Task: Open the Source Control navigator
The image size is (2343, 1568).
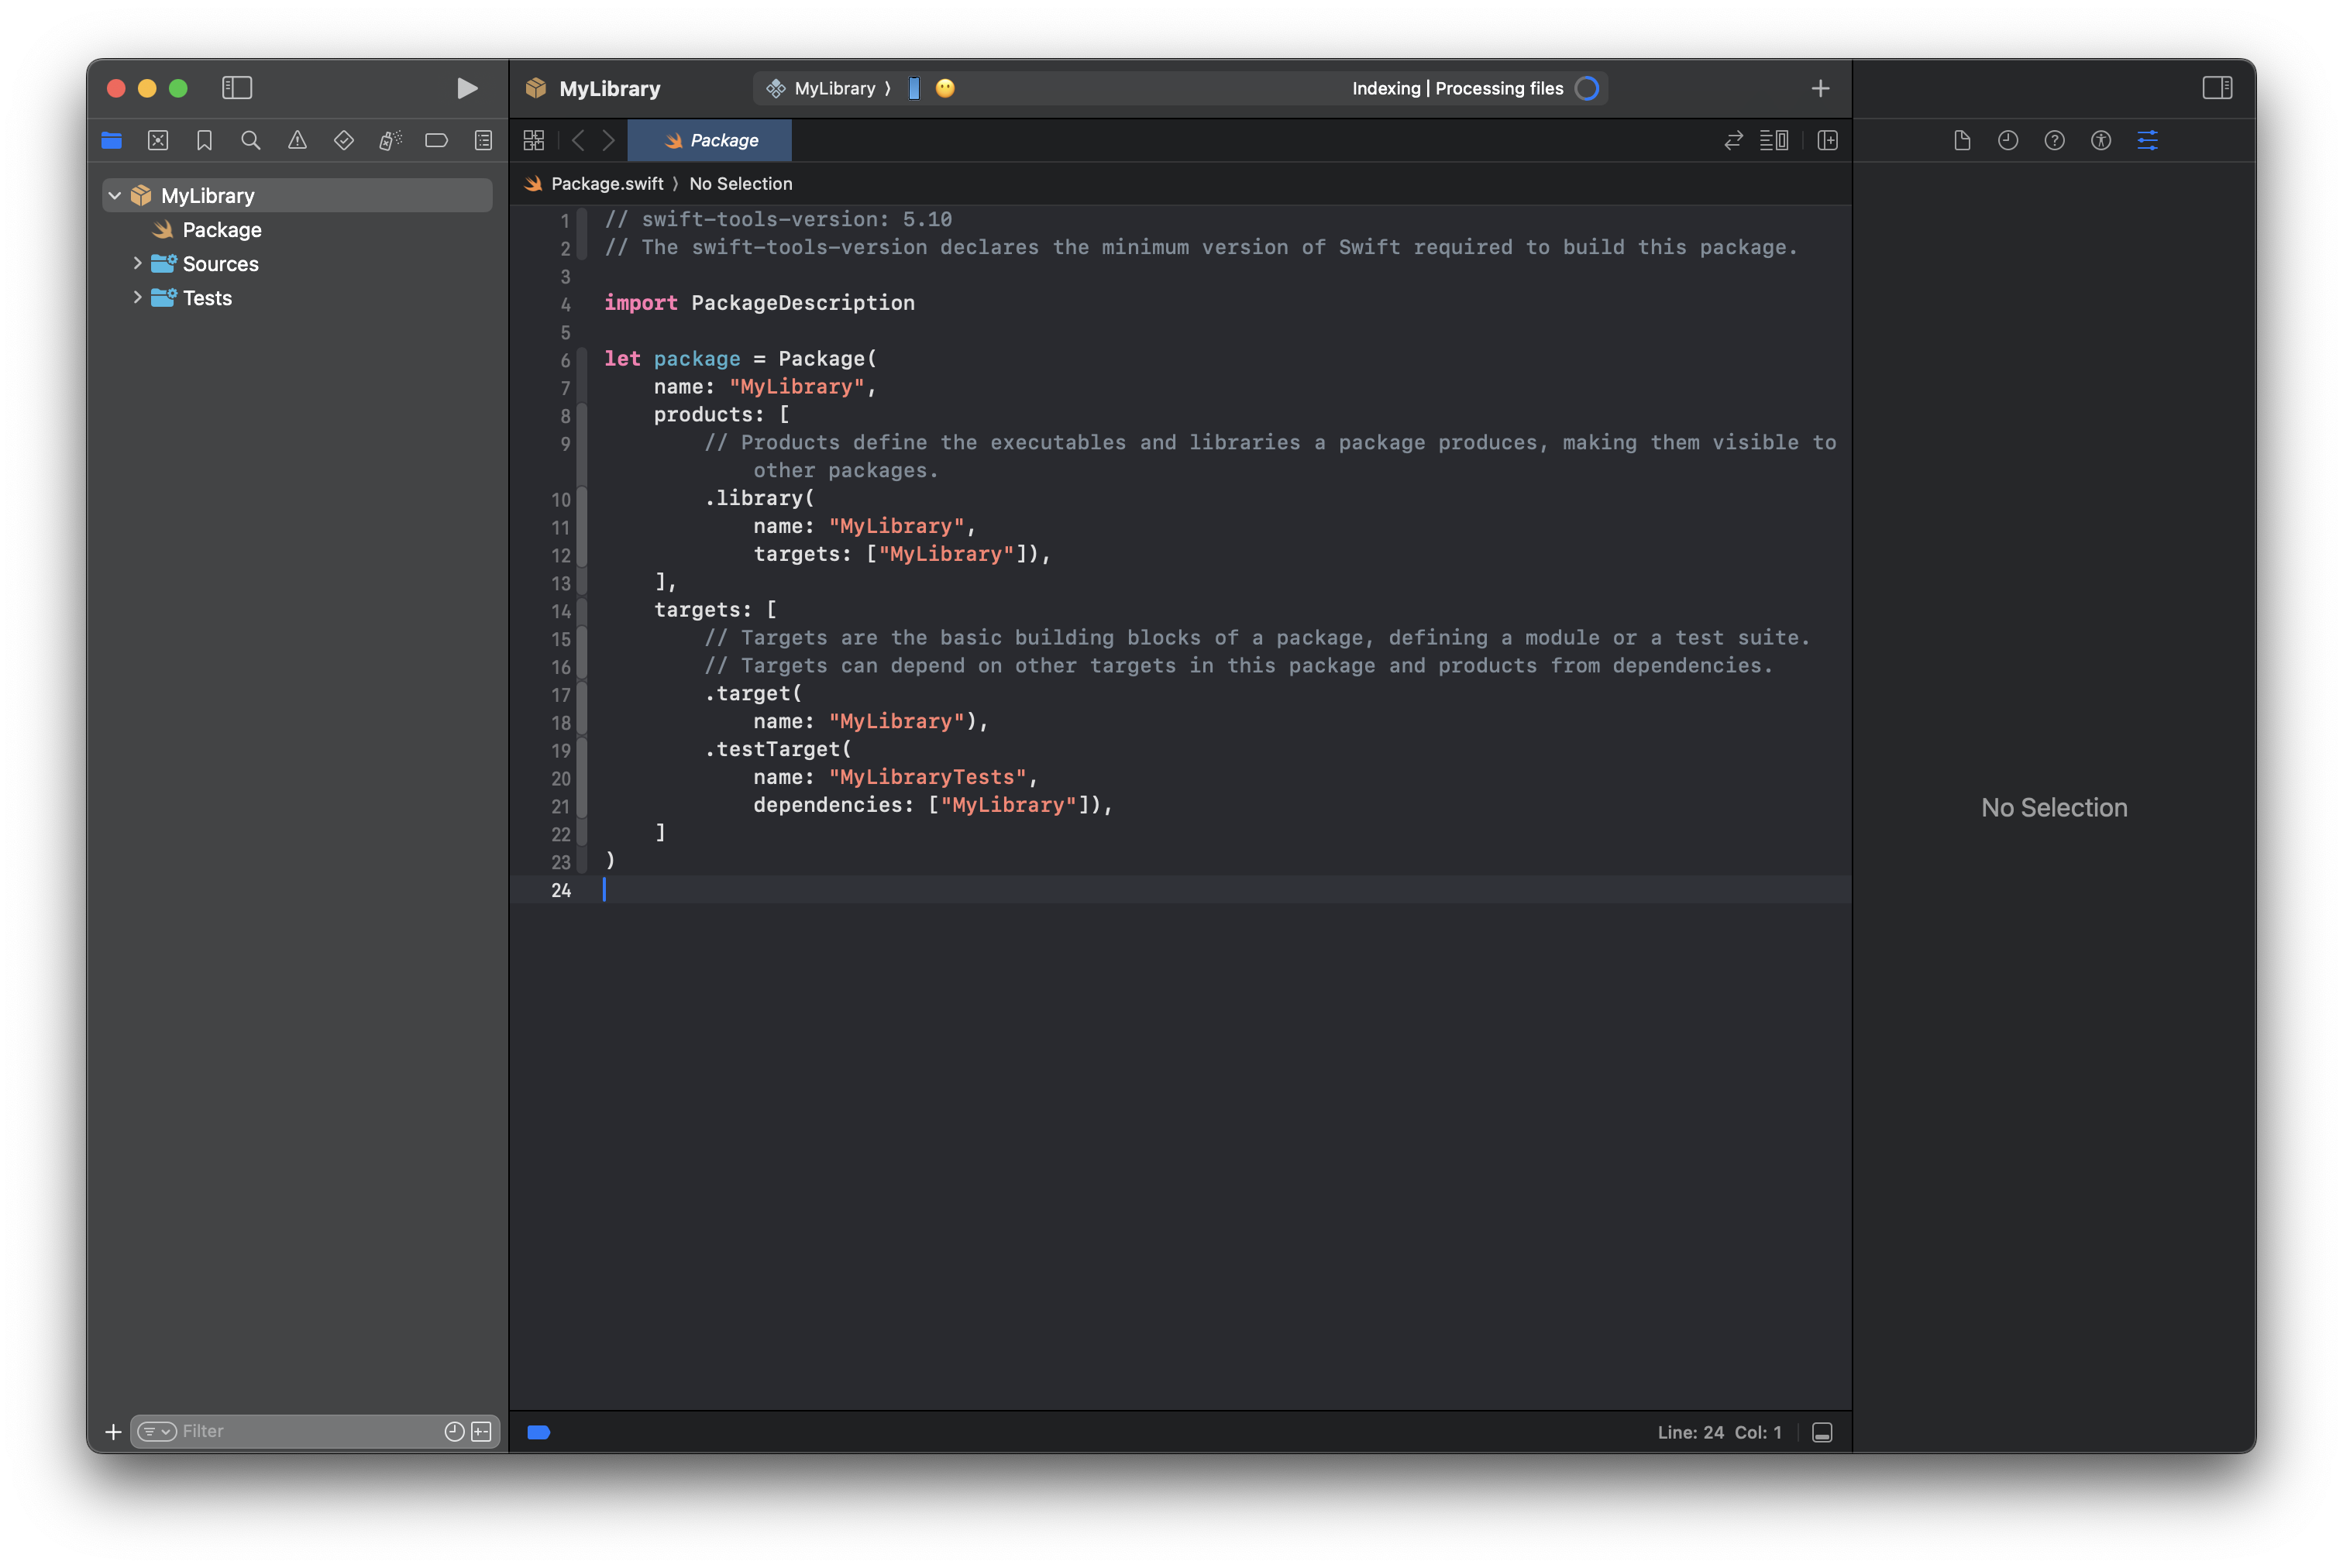Action: 158,141
